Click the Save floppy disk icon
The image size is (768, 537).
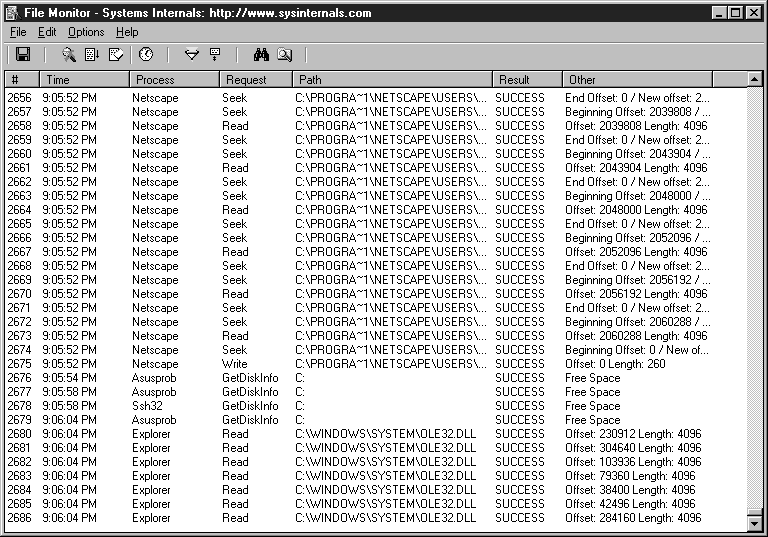pos(23,55)
